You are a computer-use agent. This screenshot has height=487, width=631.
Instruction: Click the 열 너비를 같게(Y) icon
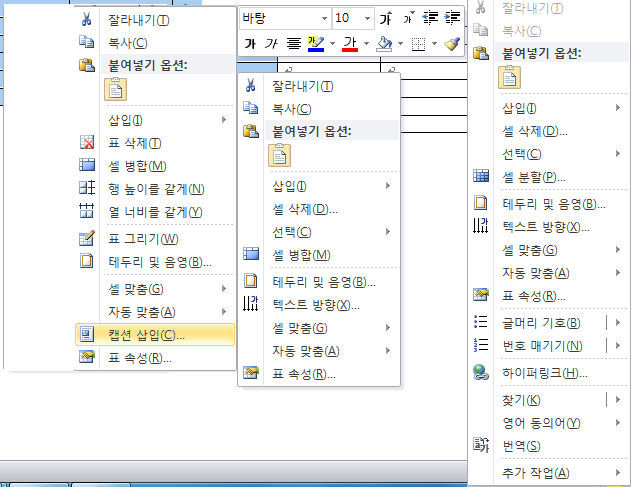[87, 211]
